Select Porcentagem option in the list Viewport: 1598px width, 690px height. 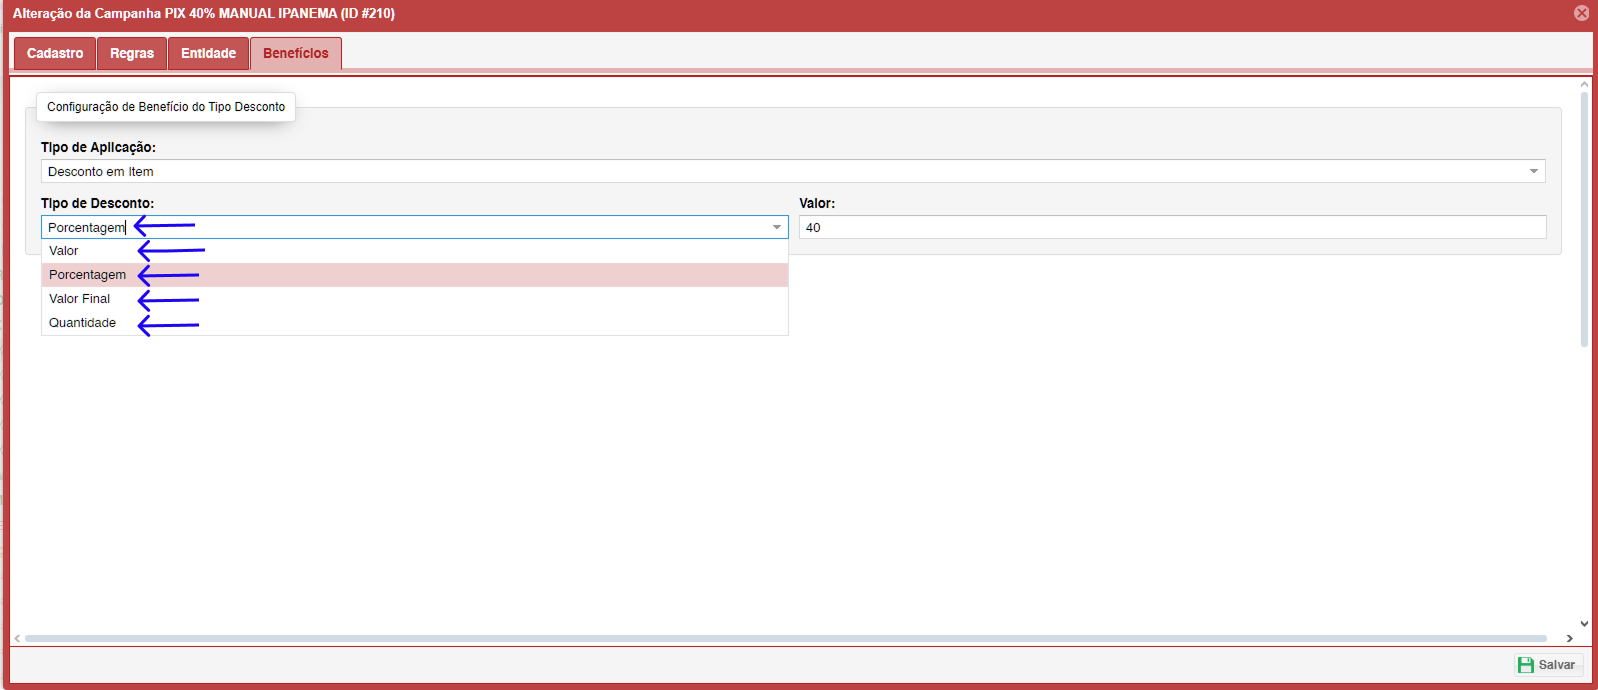[x=88, y=275]
